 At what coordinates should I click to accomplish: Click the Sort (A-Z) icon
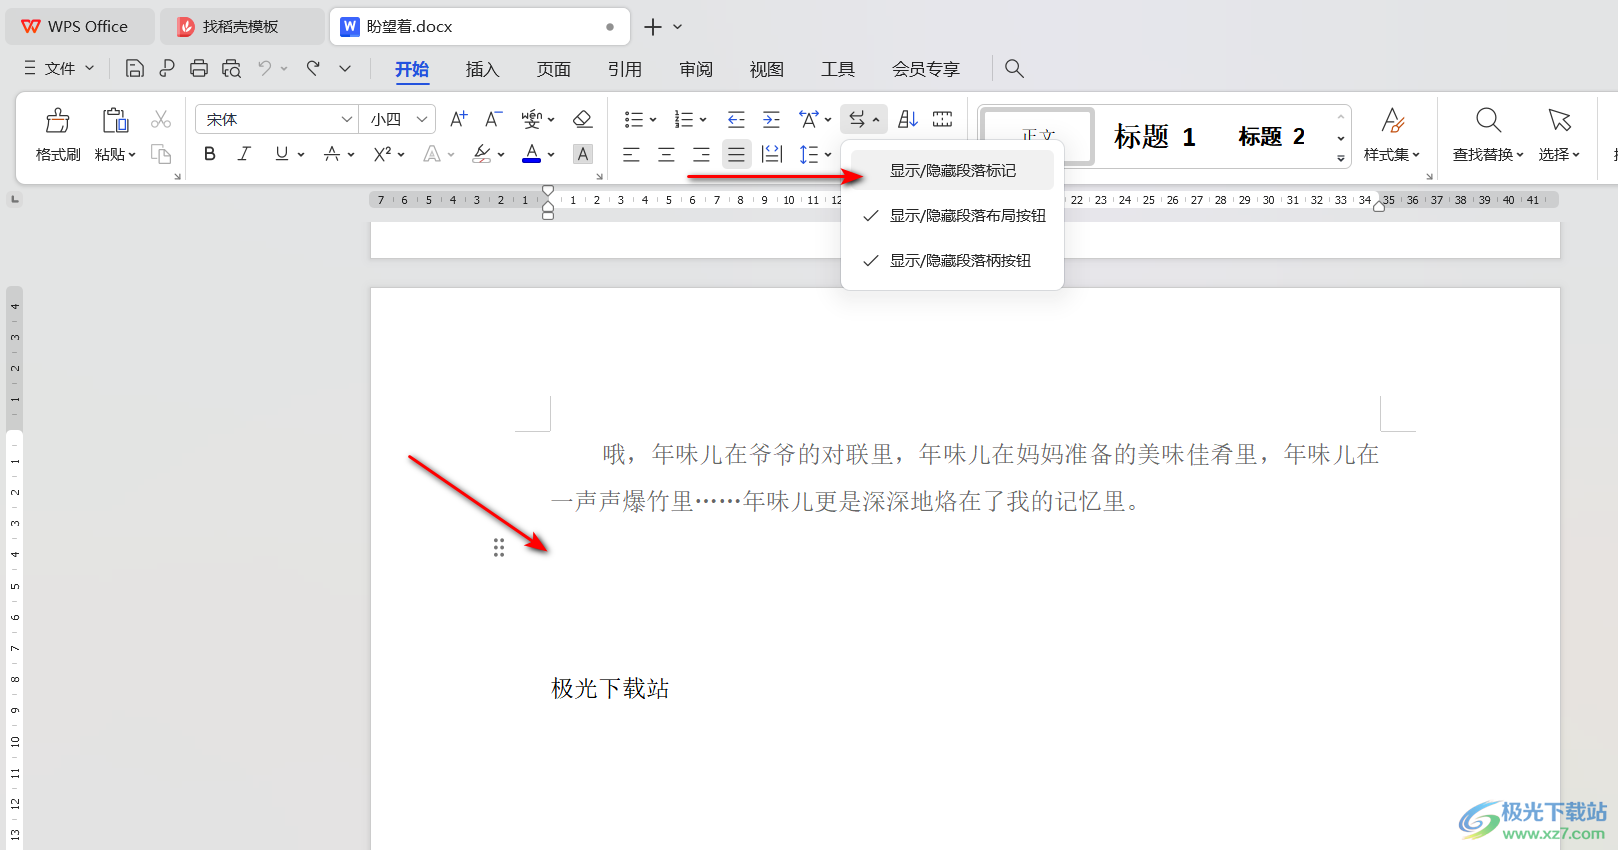click(x=908, y=119)
